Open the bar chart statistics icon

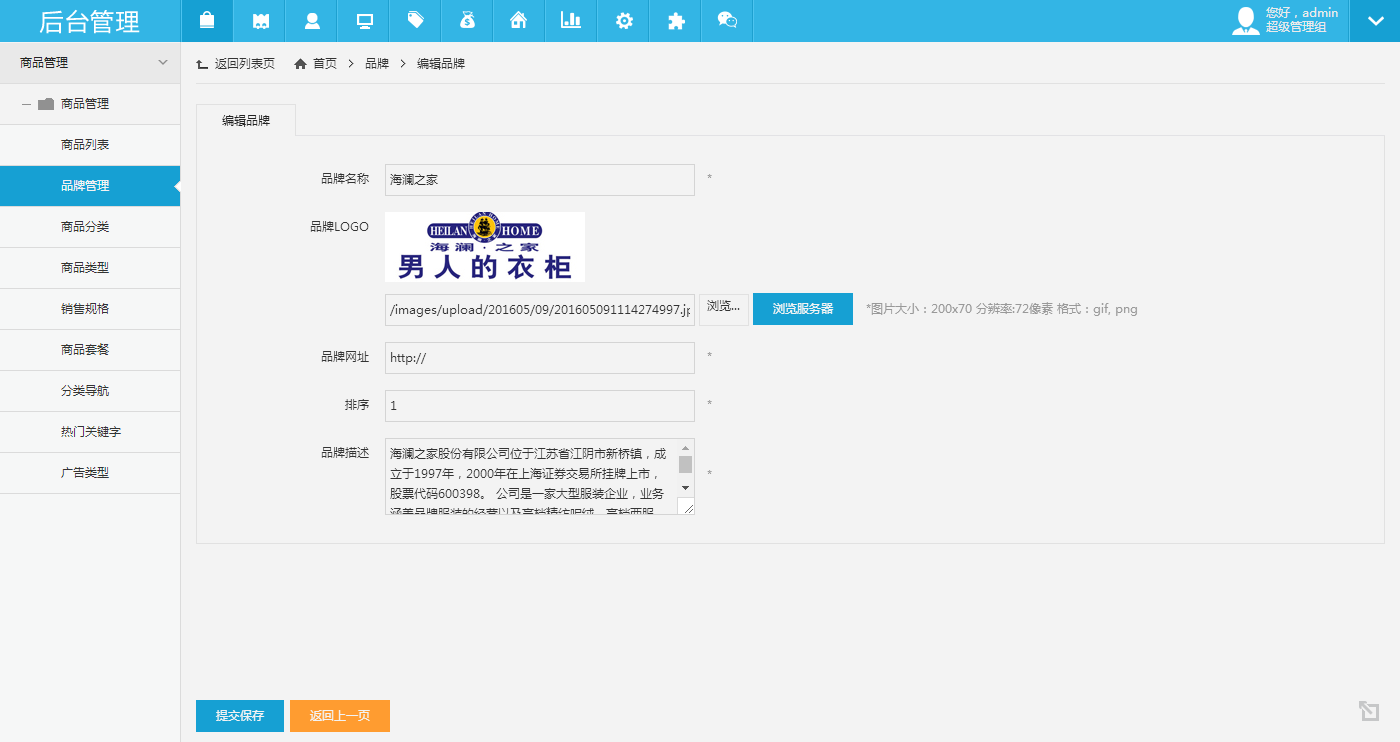click(x=571, y=21)
